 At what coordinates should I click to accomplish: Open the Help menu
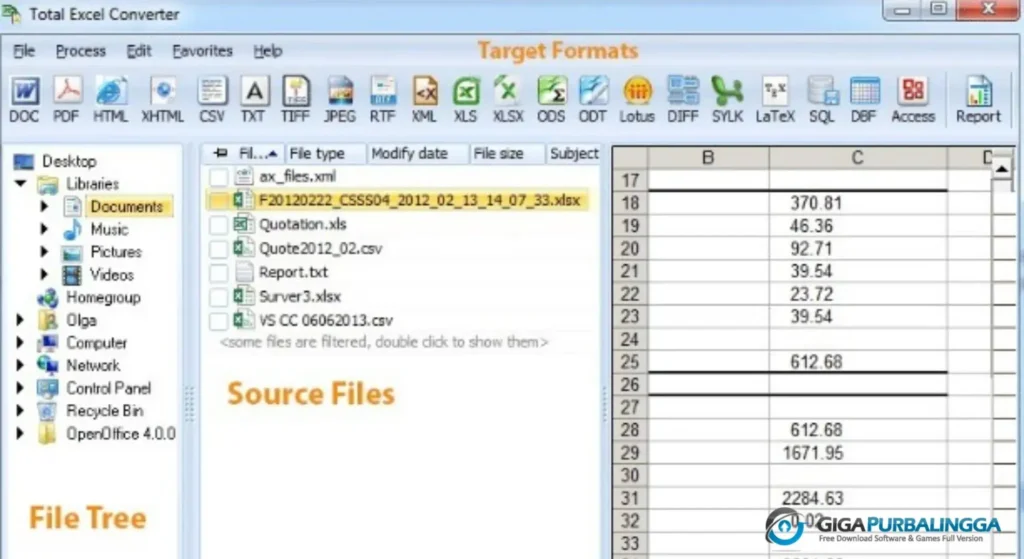(268, 51)
